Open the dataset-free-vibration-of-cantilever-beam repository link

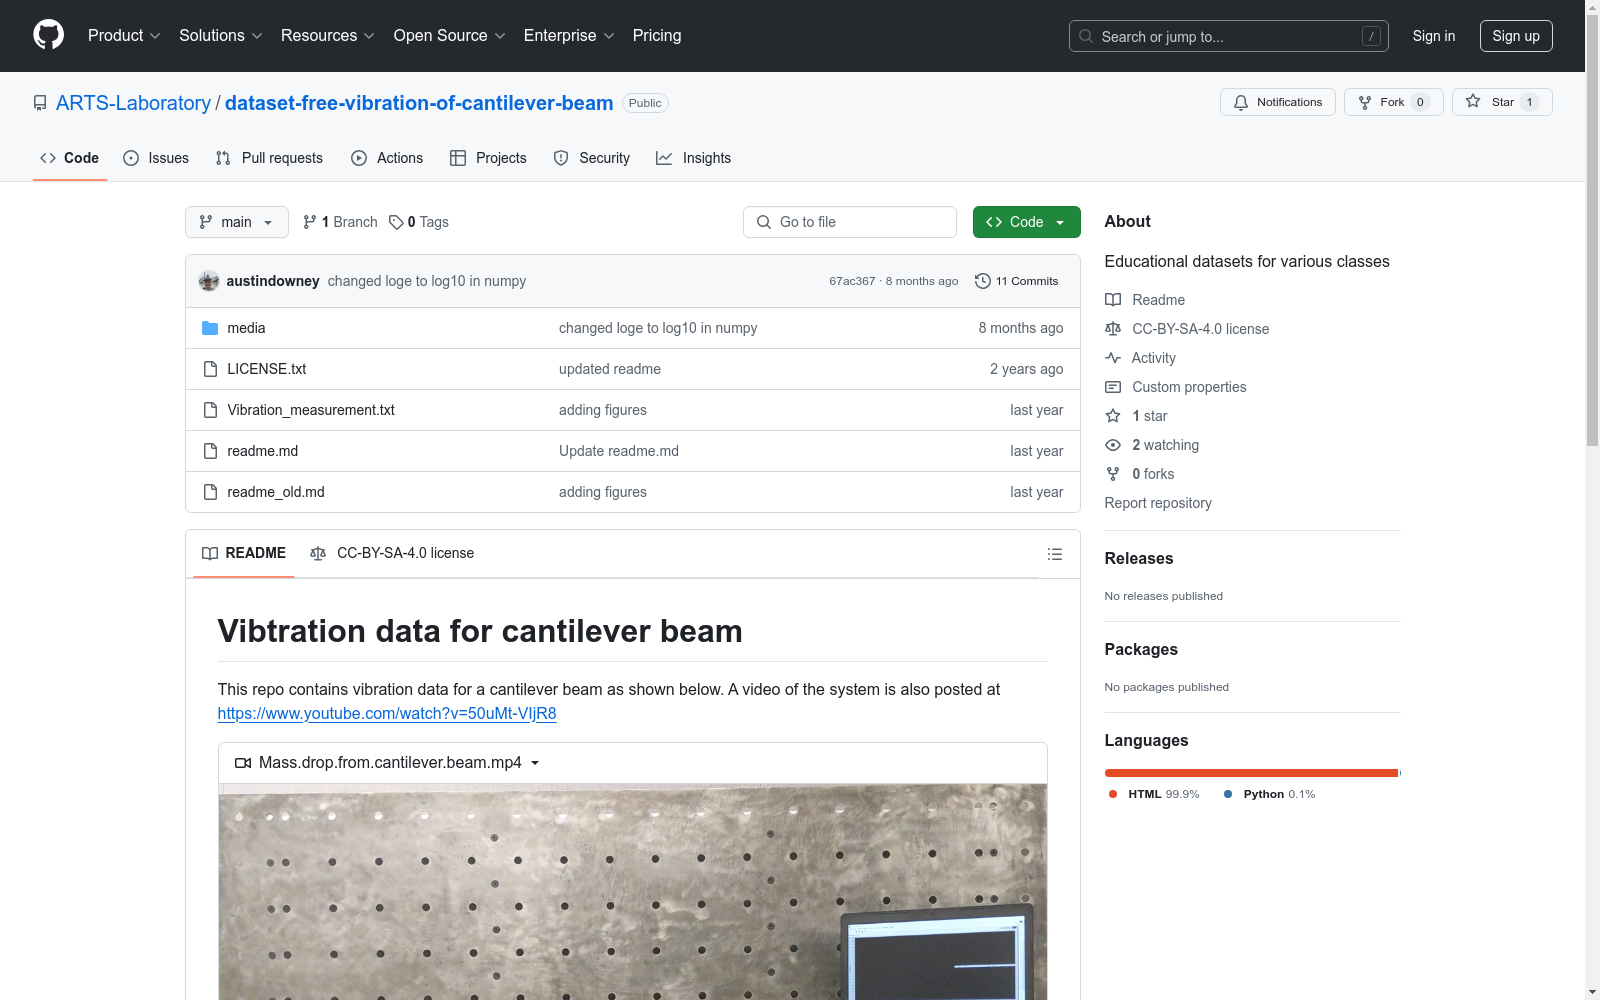tap(419, 103)
